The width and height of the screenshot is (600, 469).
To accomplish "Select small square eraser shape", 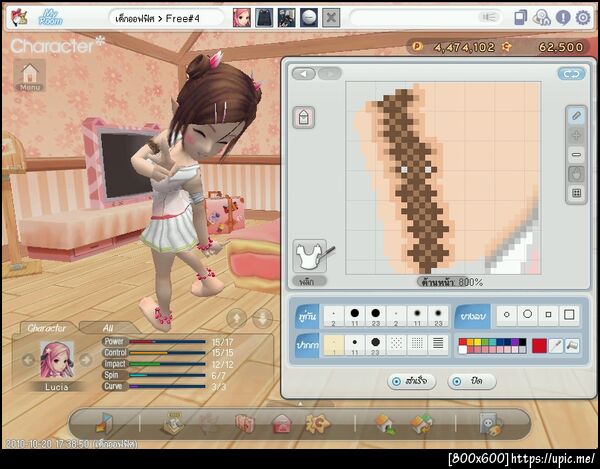I will [x=548, y=315].
